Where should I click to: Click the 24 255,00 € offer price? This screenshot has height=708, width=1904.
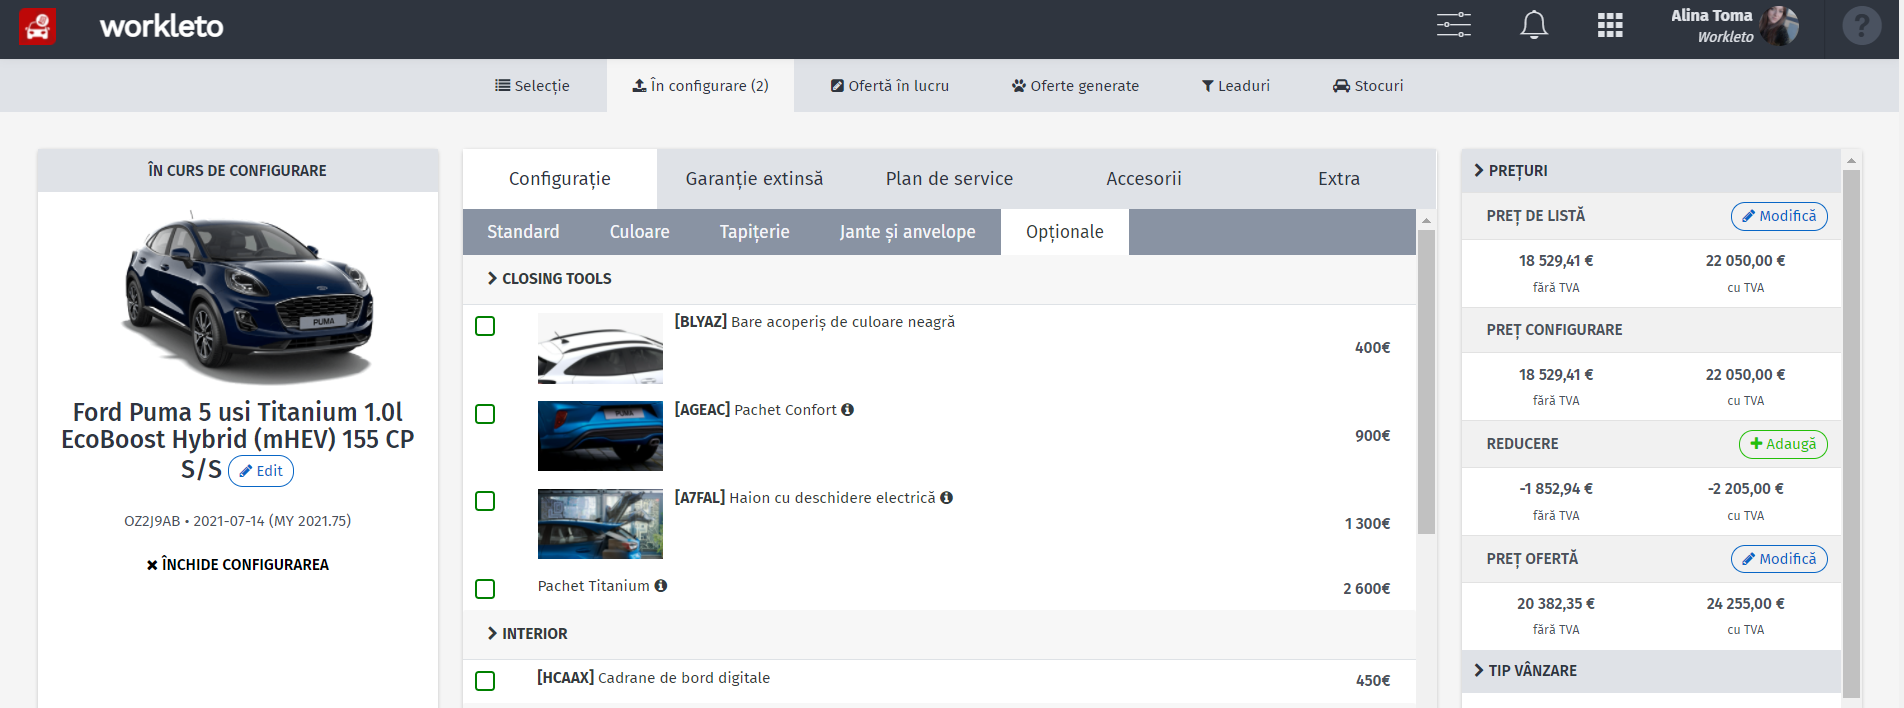pos(1745,604)
